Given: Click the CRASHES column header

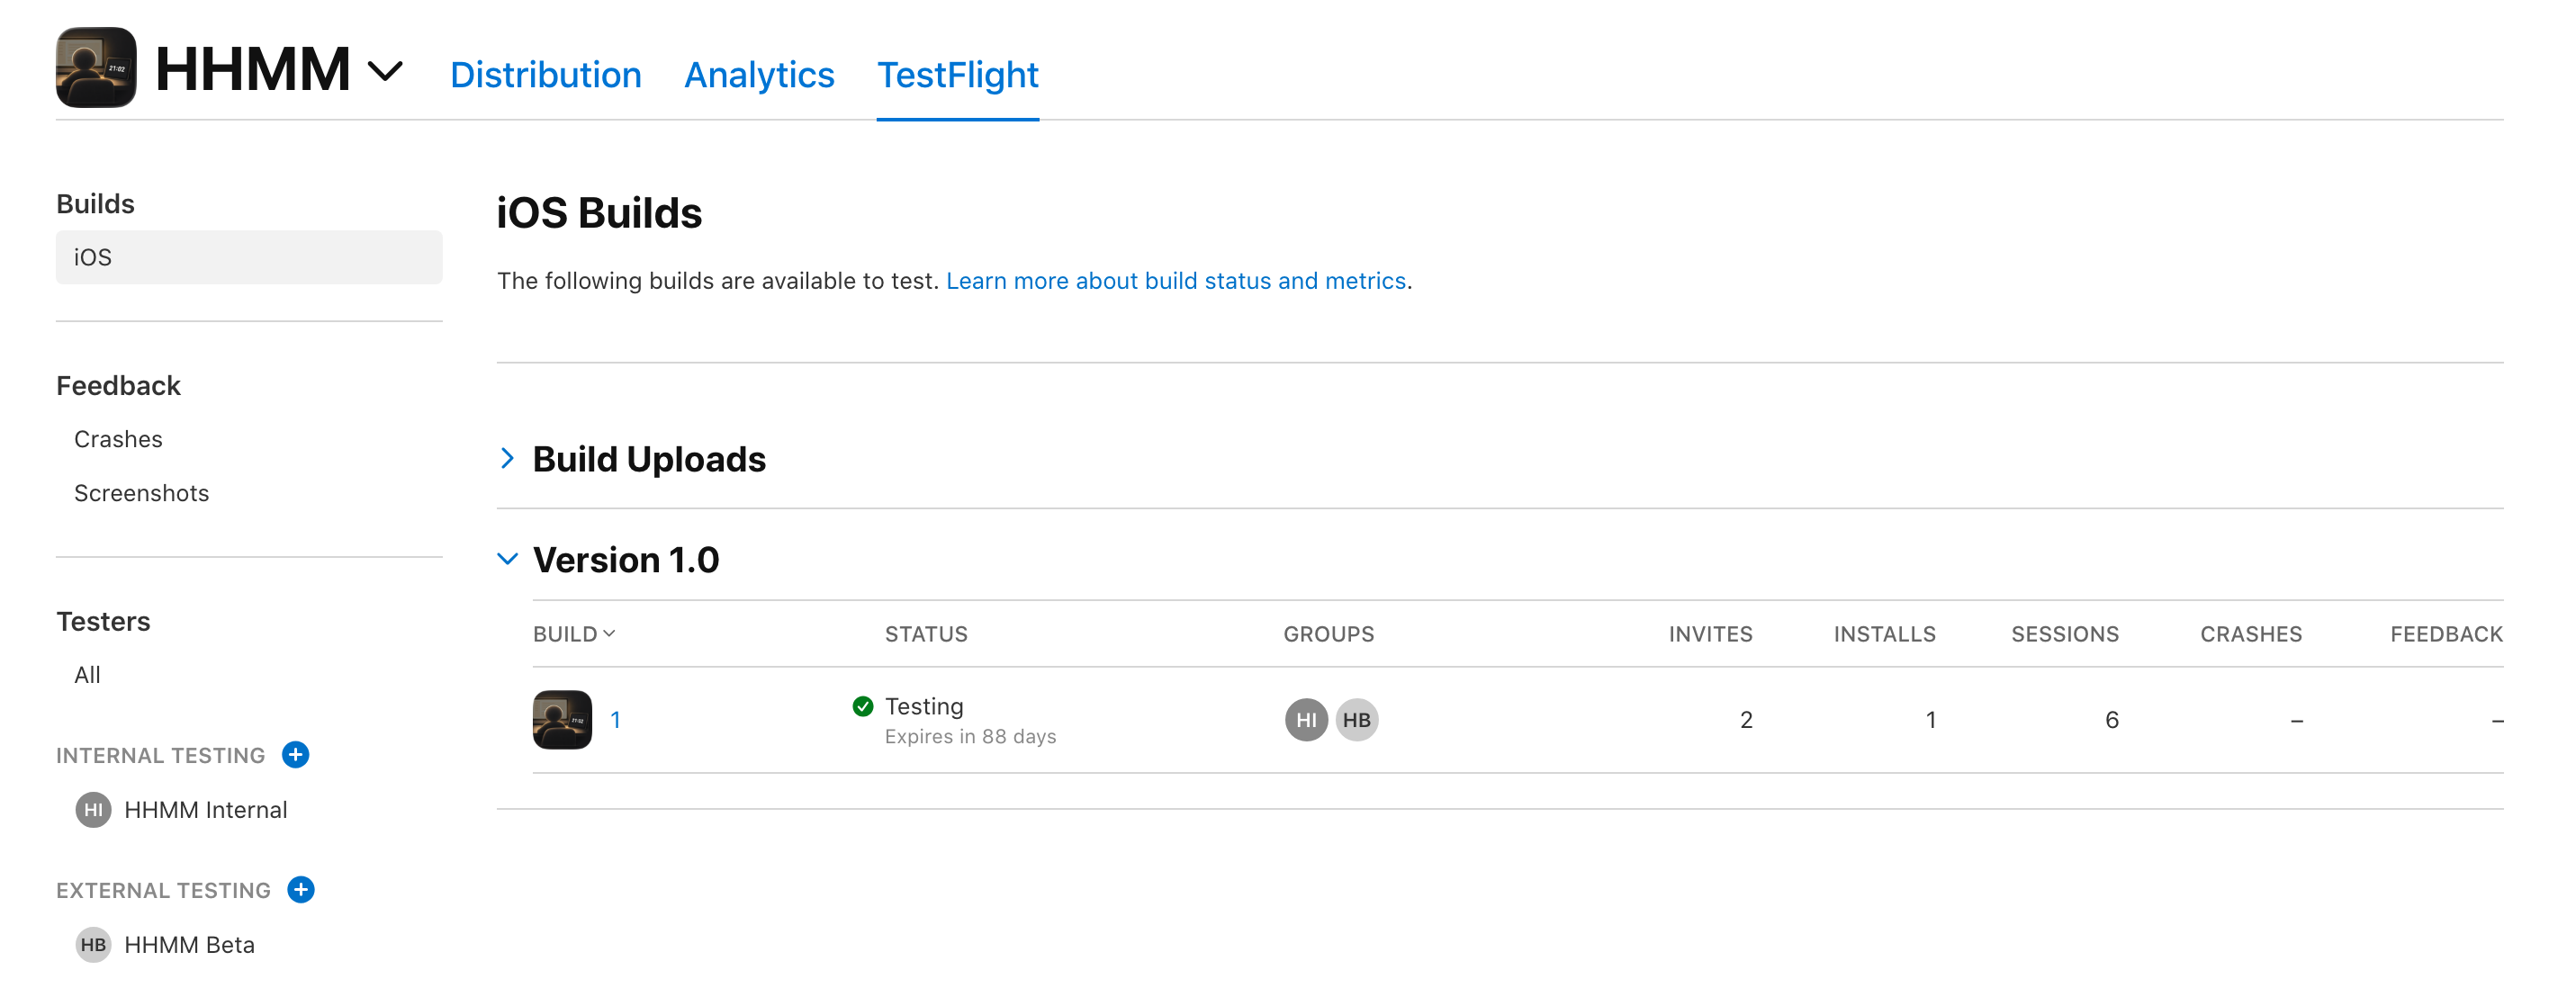Looking at the screenshot, I should pyautogui.click(x=2251, y=634).
